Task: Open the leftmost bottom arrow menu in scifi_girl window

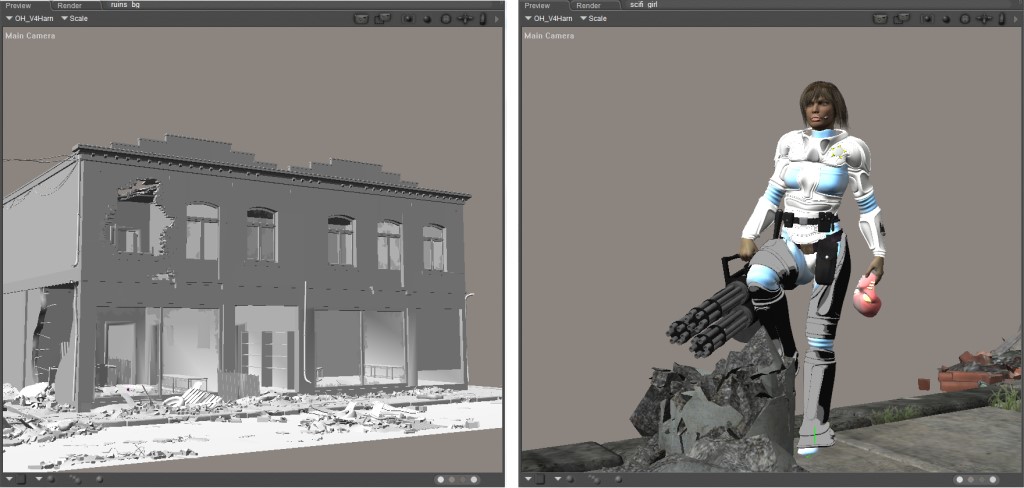Action: tap(528, 479)
